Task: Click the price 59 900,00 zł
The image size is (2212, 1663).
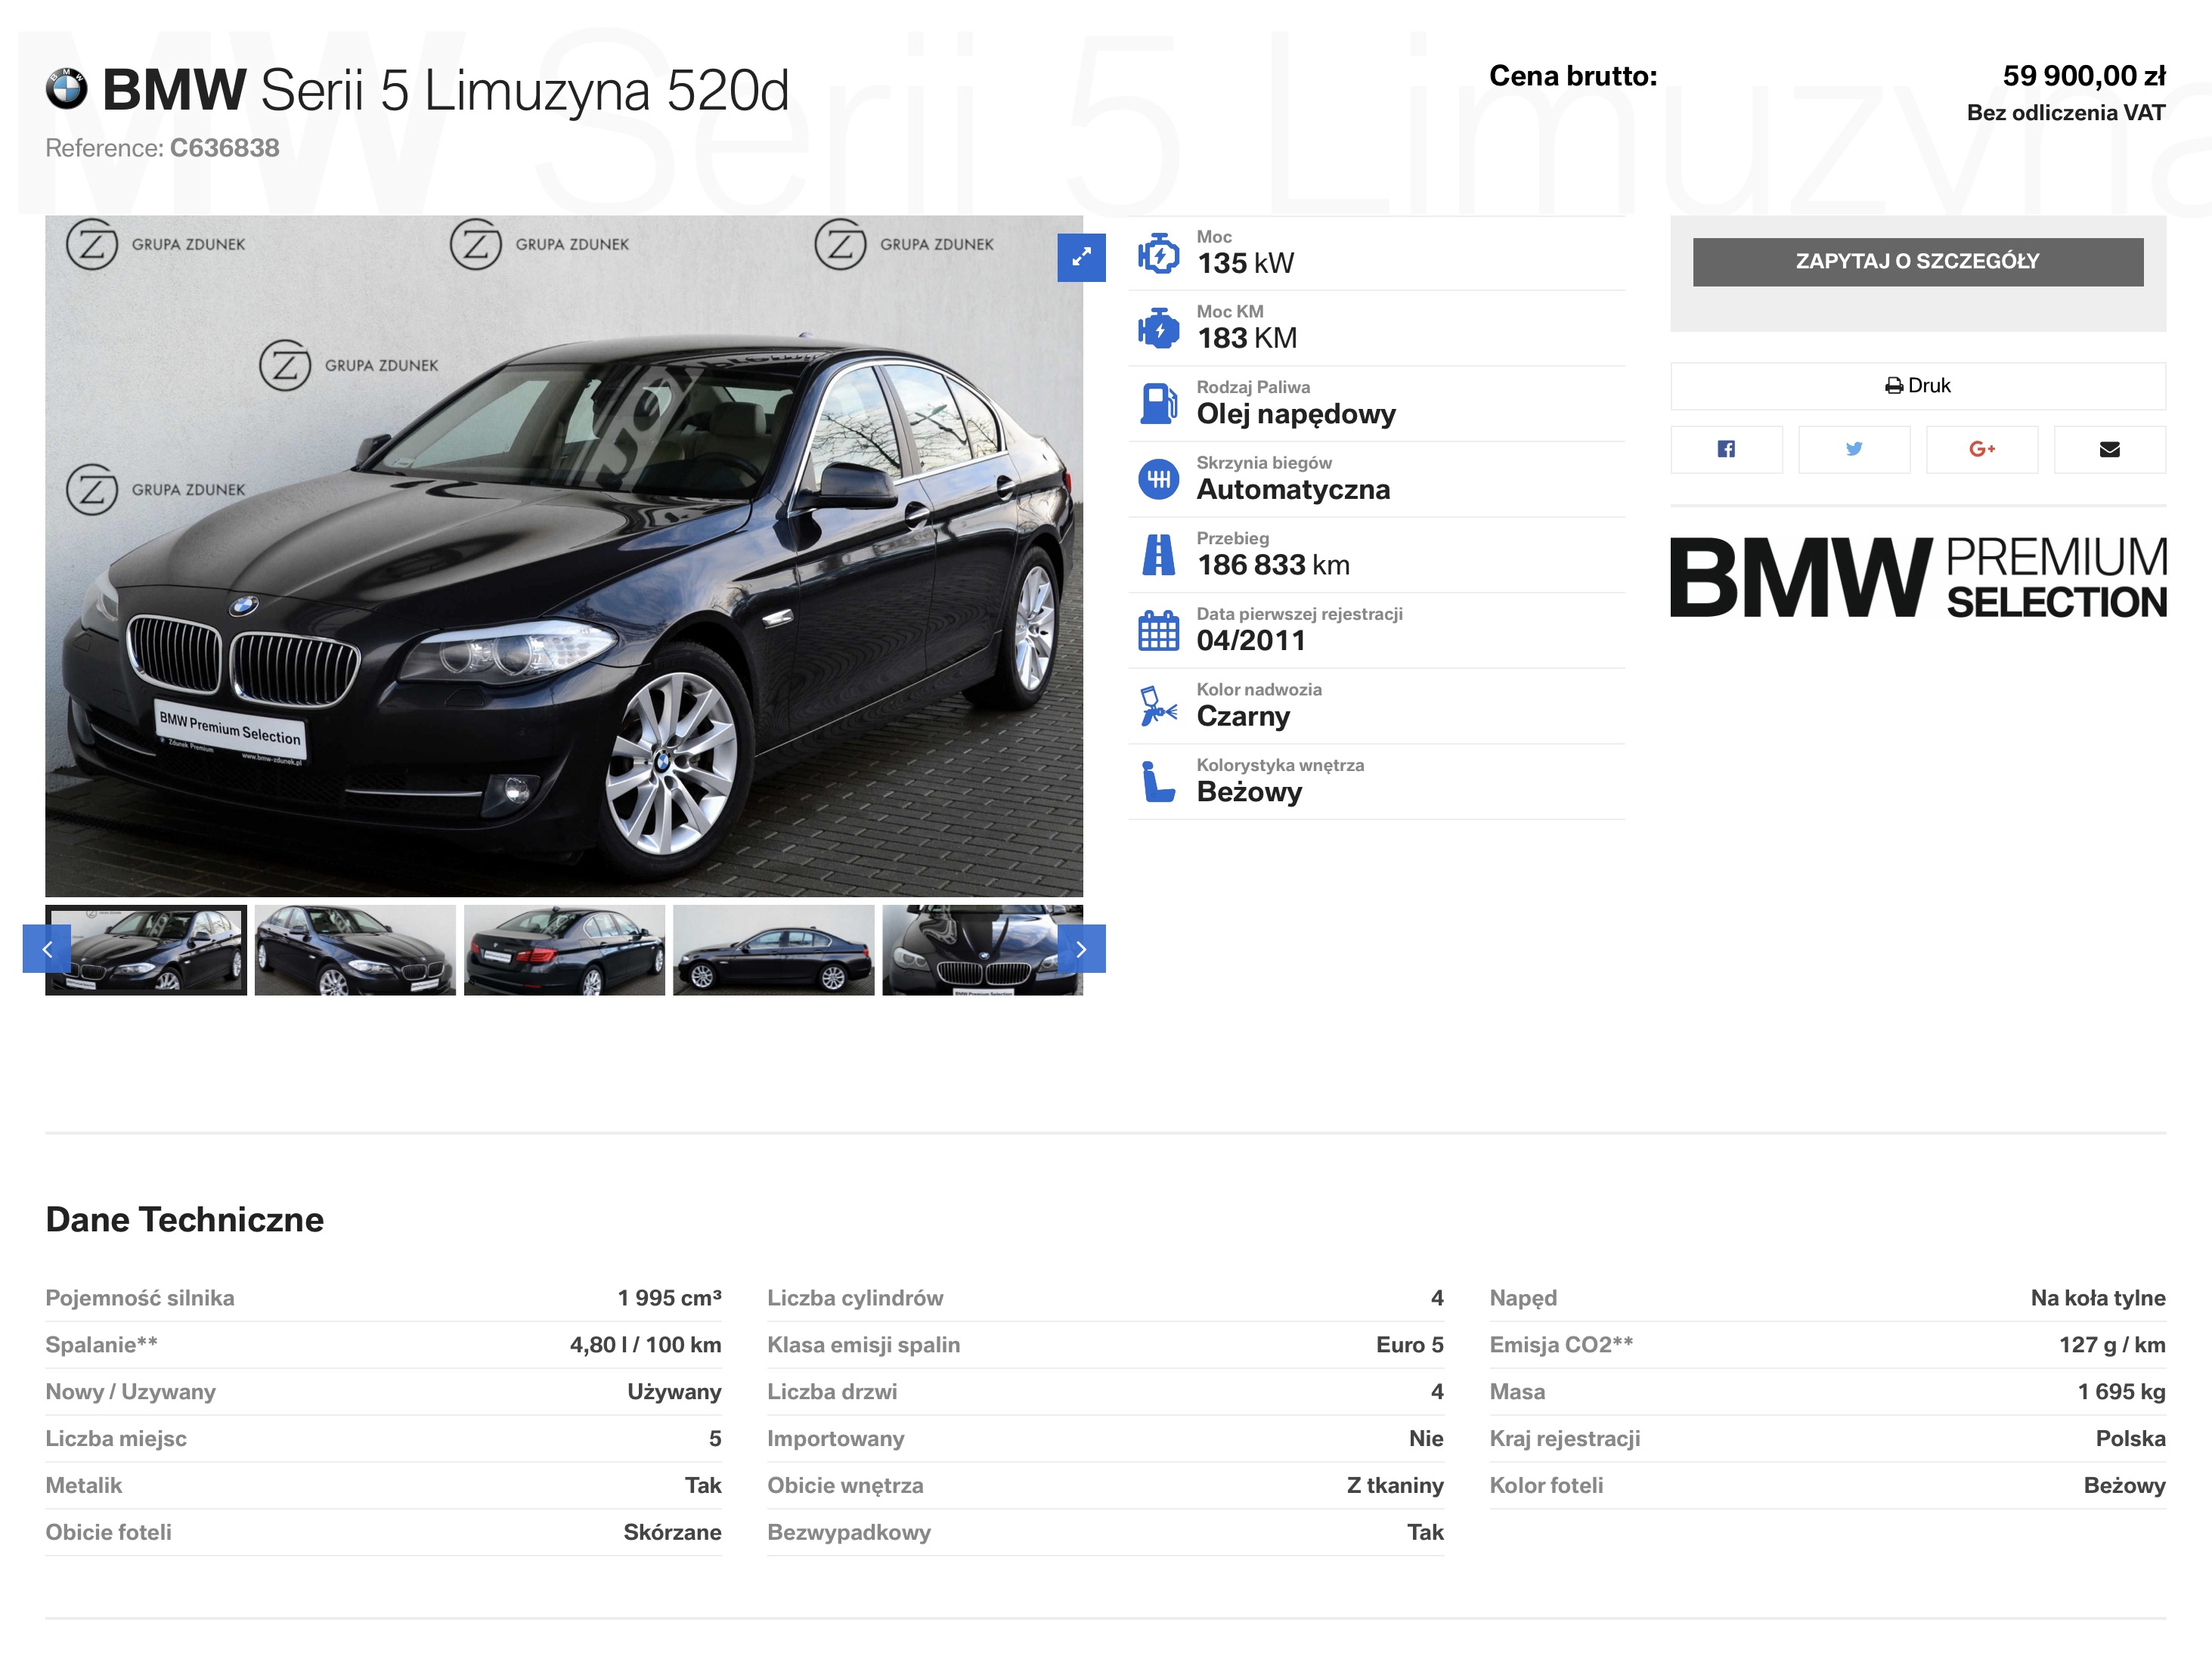Action: pos(2084,76)
